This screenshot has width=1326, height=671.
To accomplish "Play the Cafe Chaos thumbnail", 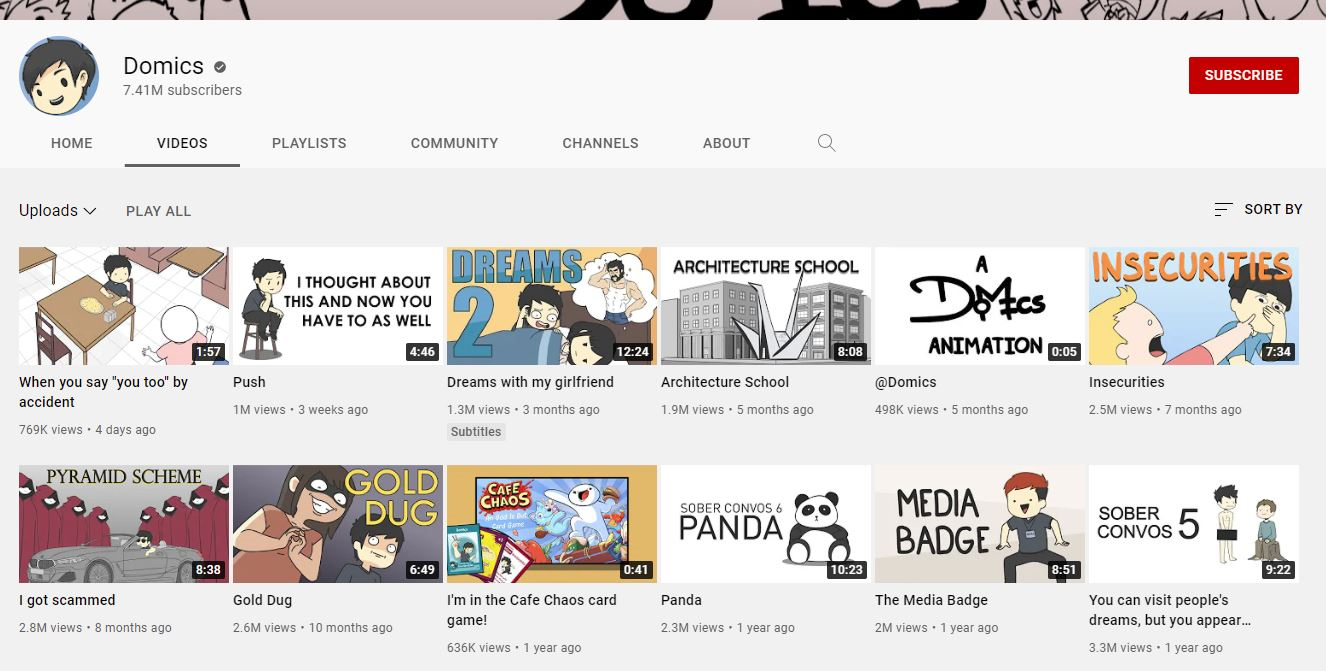I will [552, 524].
